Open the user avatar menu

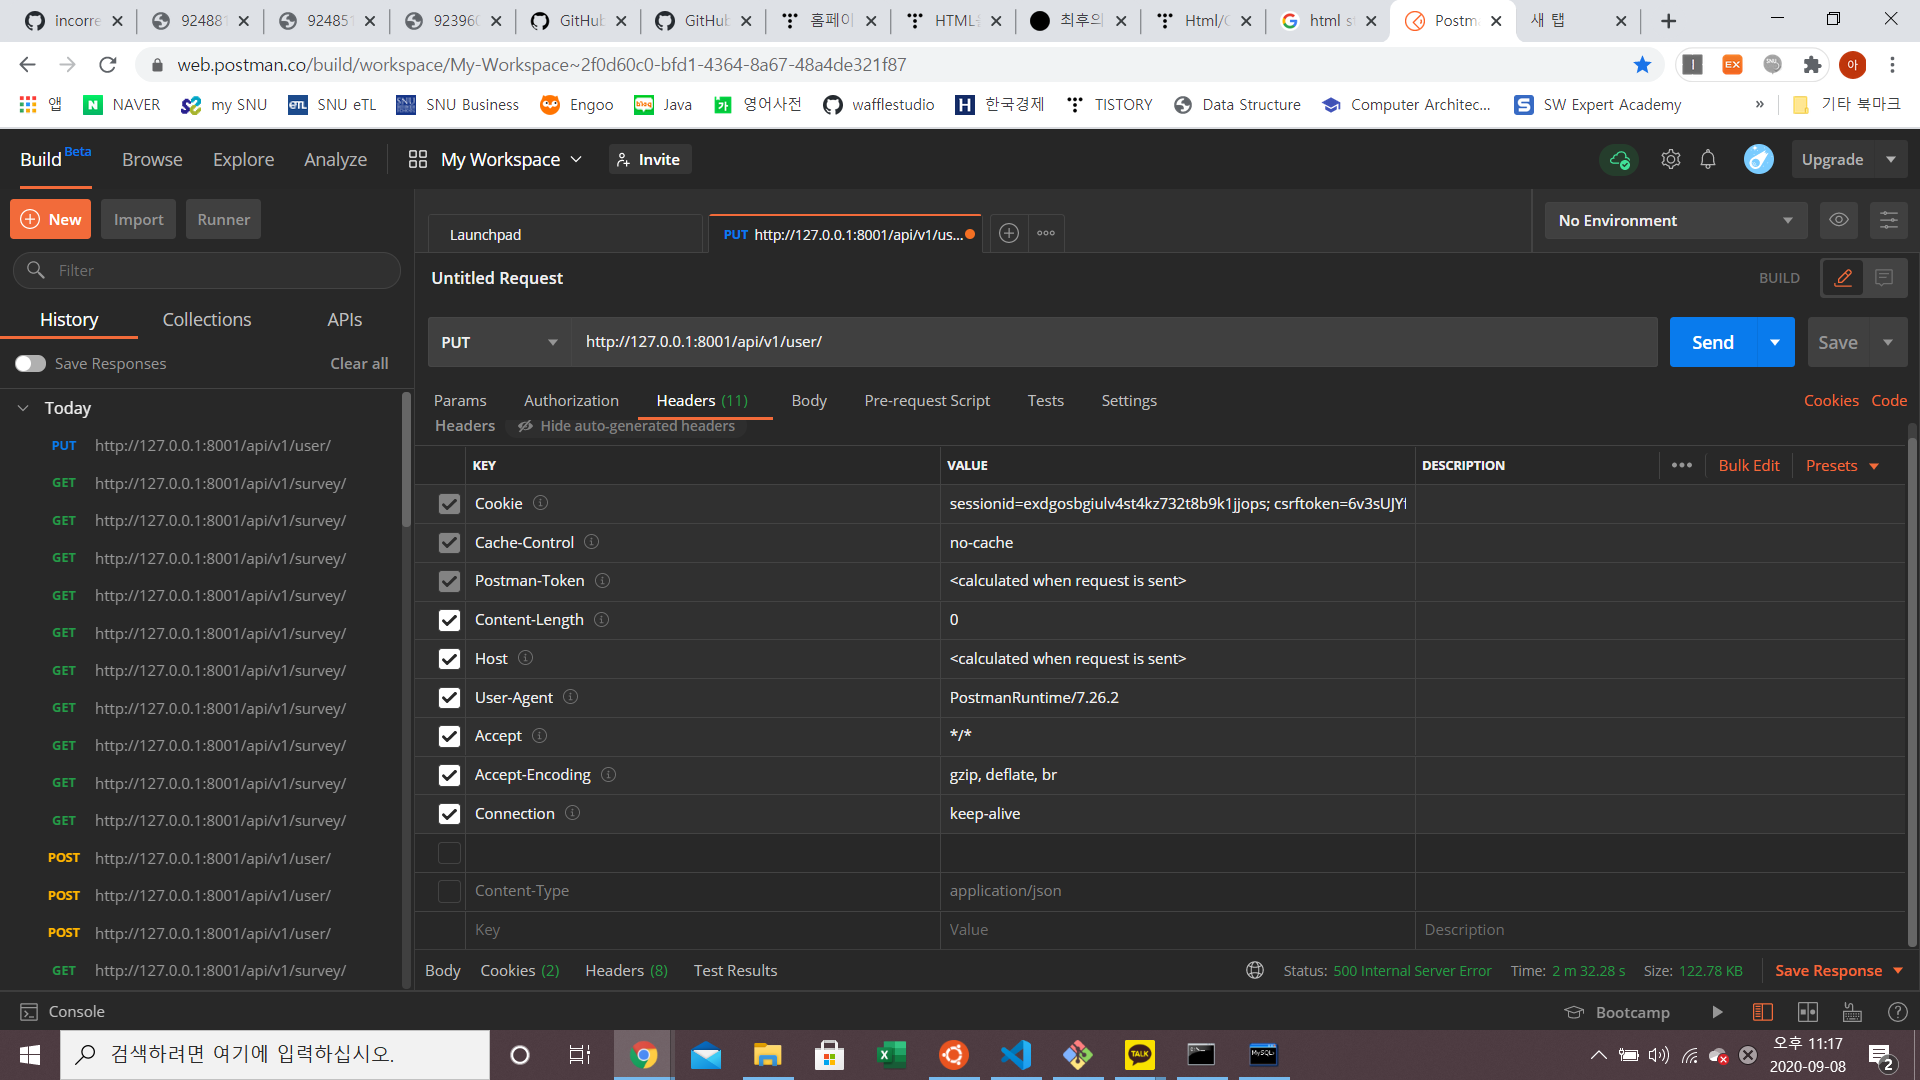1758,159
